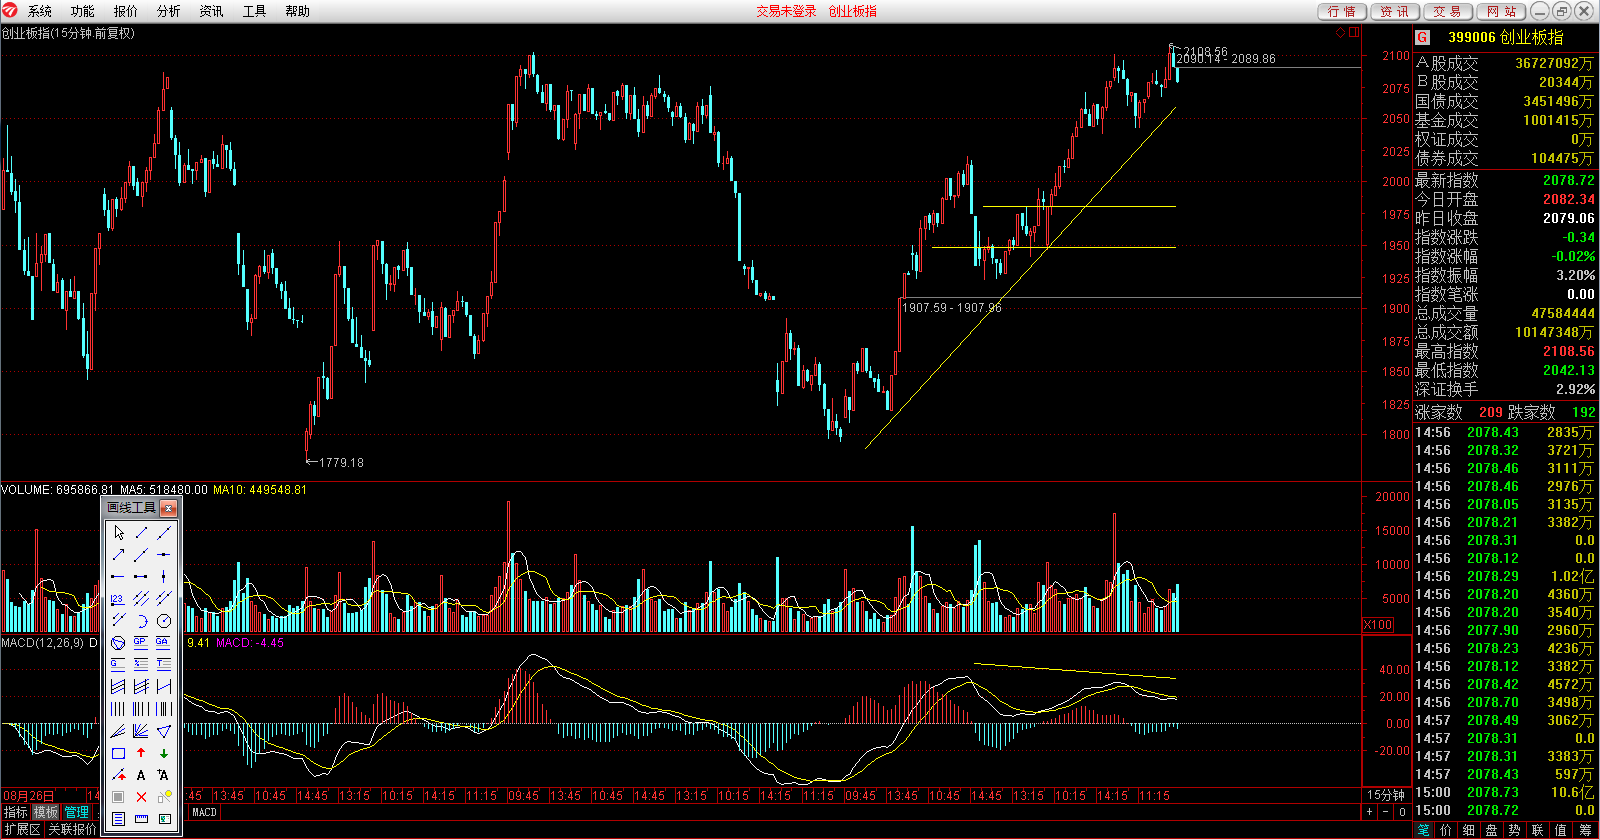1600x840 pixels.
Task: Select the green down arrow marker
Action: [x=164, y=753]
